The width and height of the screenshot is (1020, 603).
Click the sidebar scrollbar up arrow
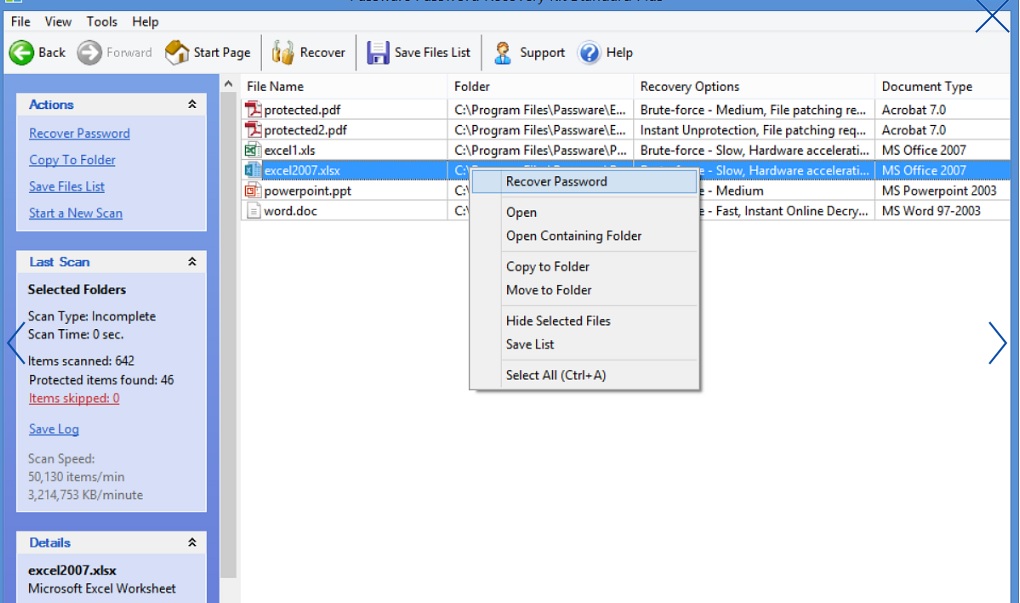point(228,84)
